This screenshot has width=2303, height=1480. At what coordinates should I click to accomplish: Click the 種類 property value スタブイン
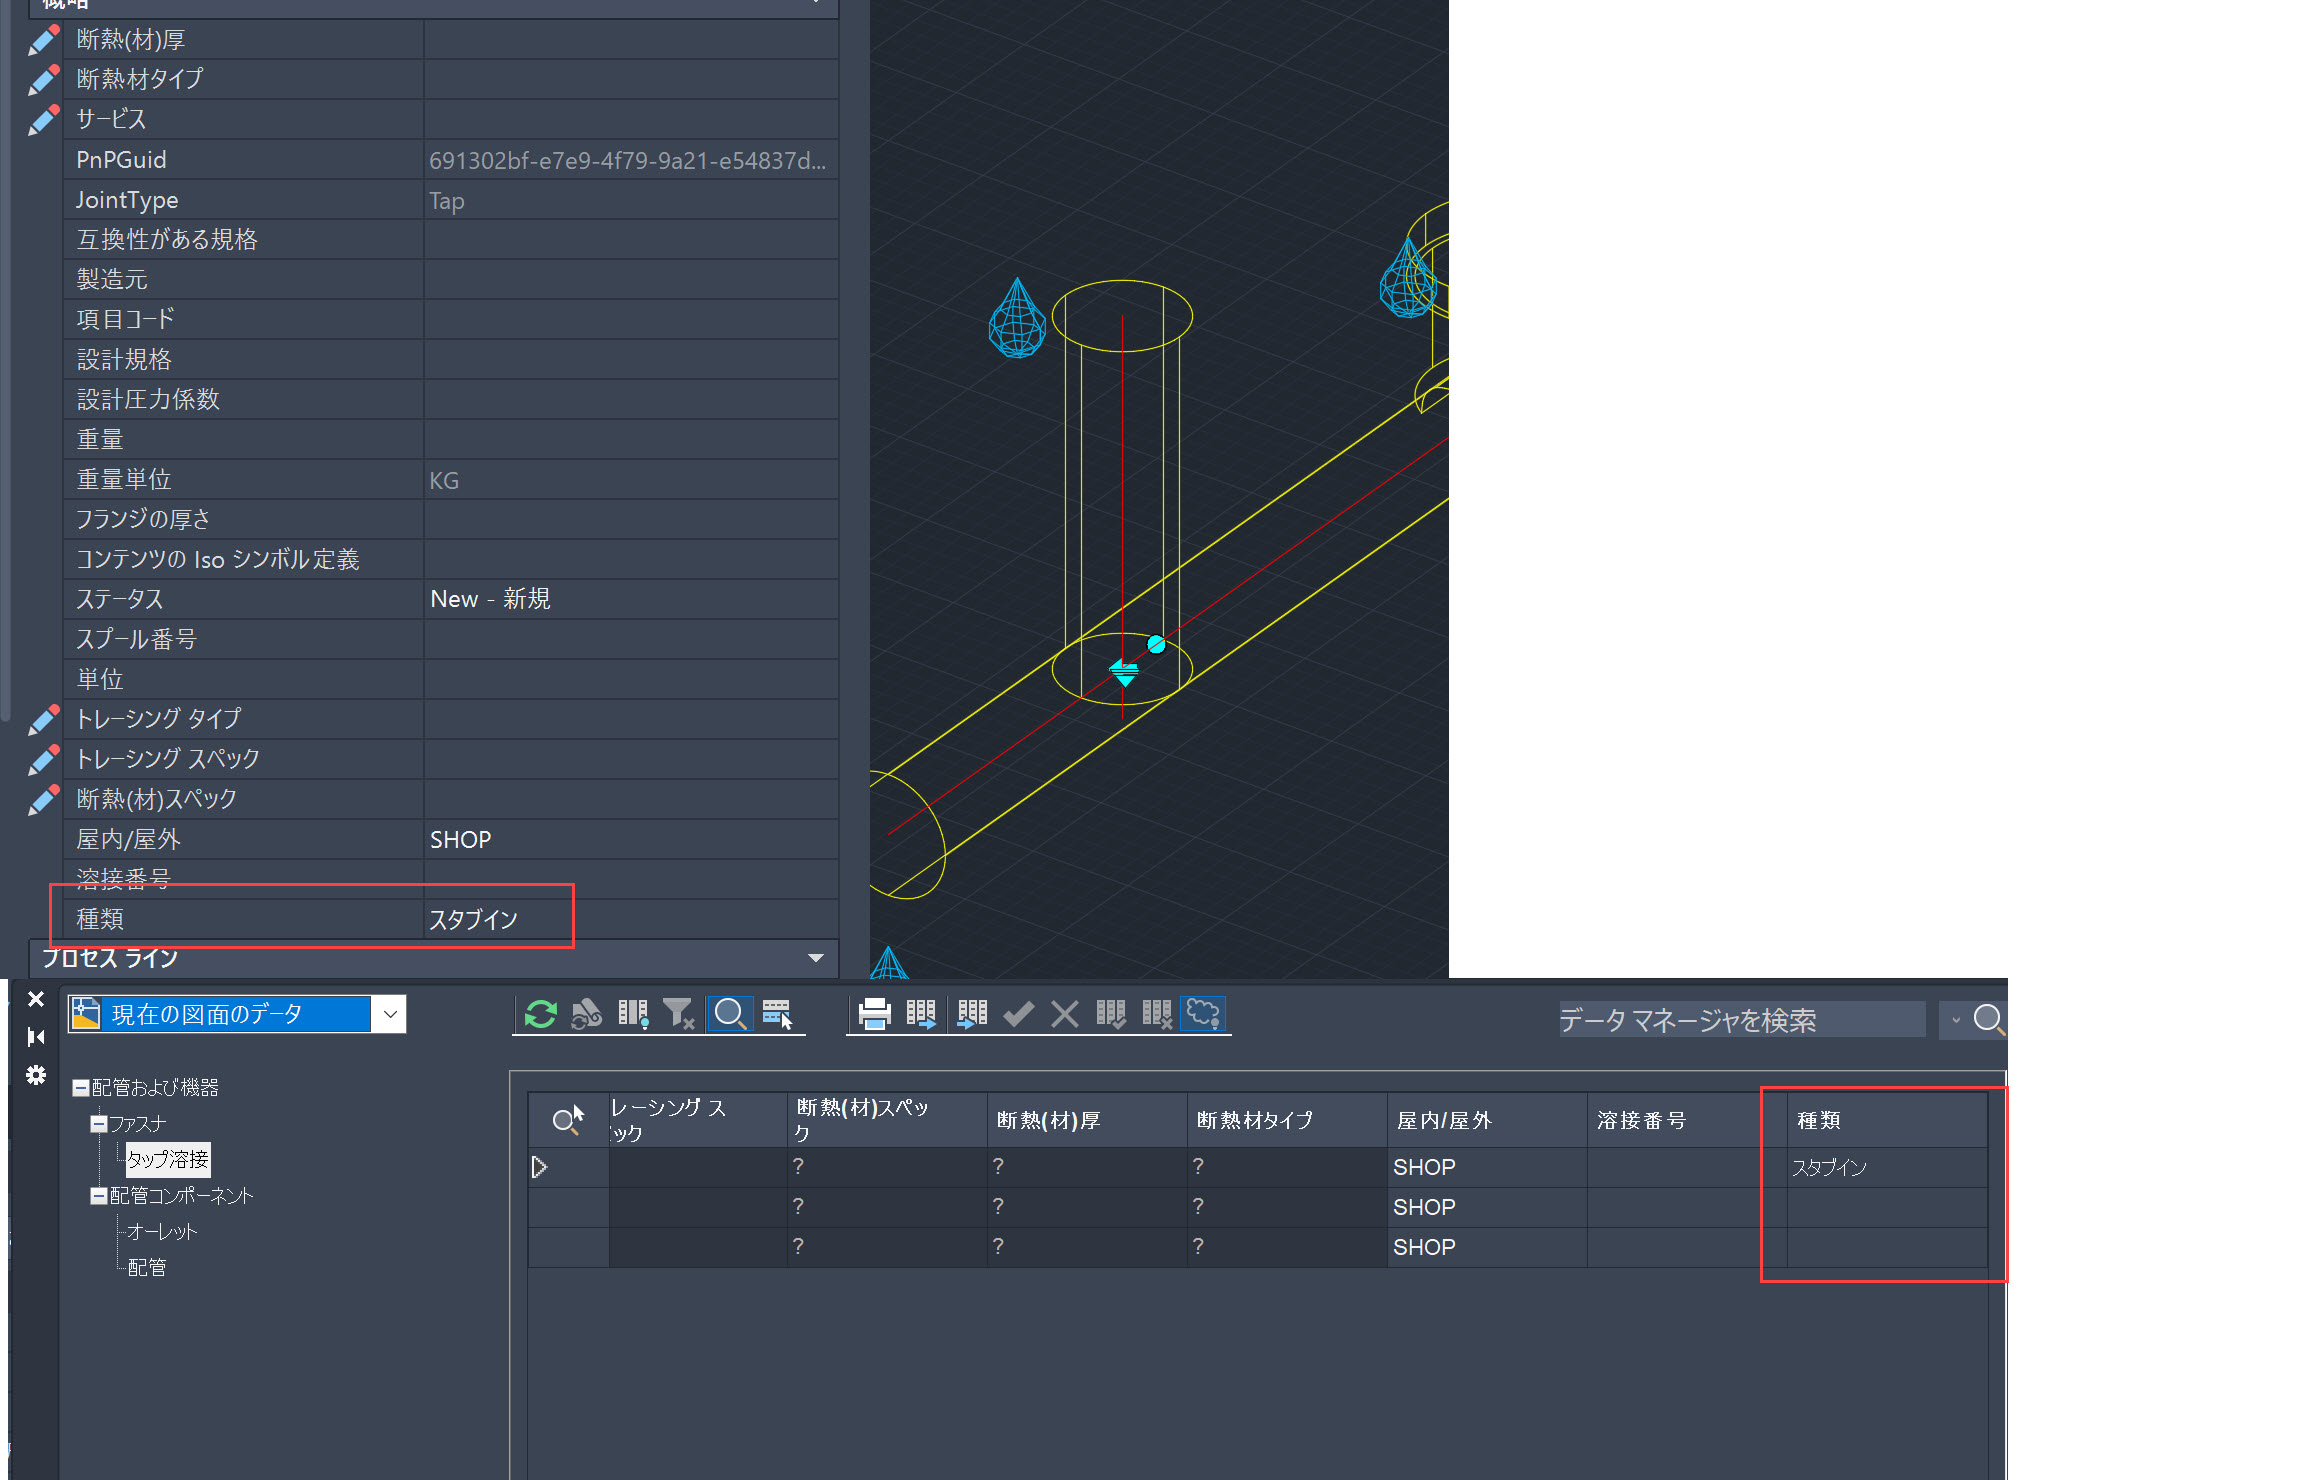tap(631, 919)
